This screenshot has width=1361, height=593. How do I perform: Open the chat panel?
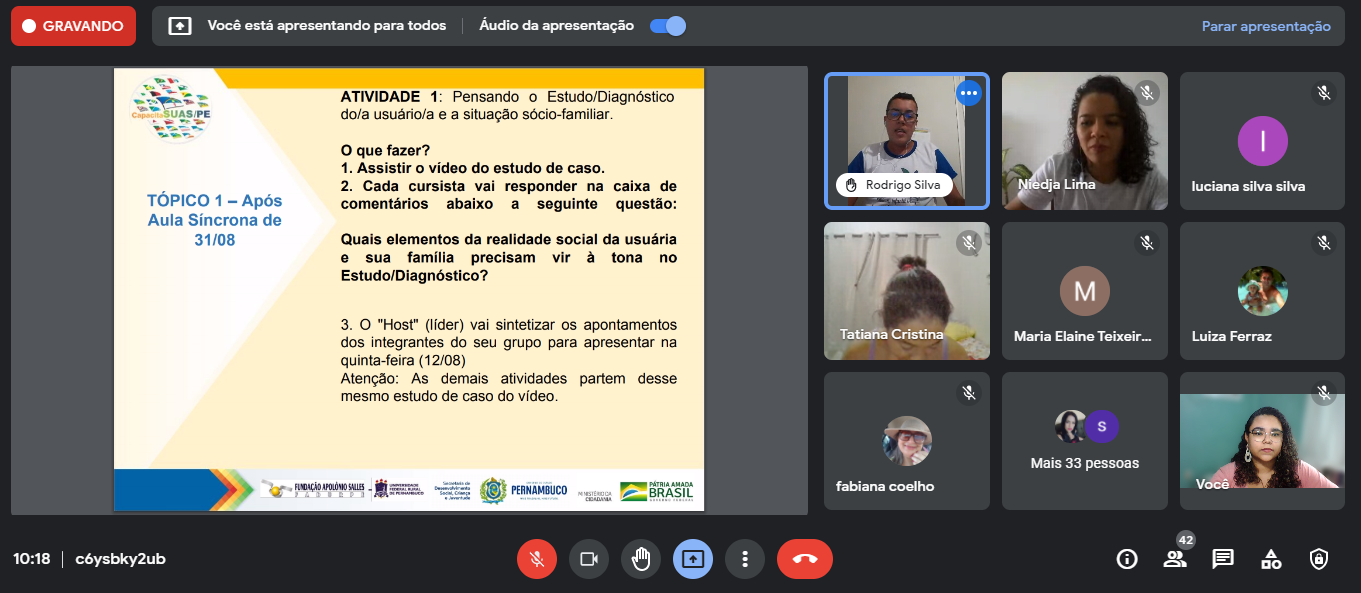pyautogui.click(x=1223, y=559)
